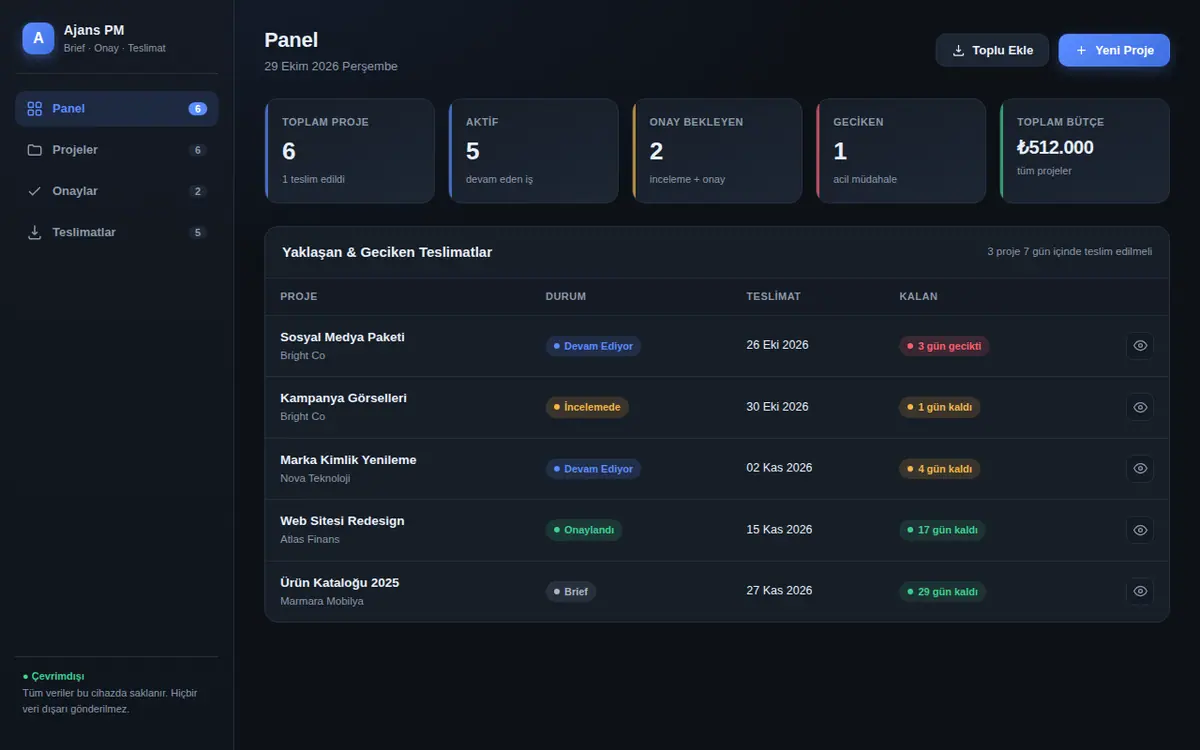The height and width of the screenshot is (750, 1200).
Task: View Ürün Kataloğu 2025 with the eye icon
Action: (1140, 591)
